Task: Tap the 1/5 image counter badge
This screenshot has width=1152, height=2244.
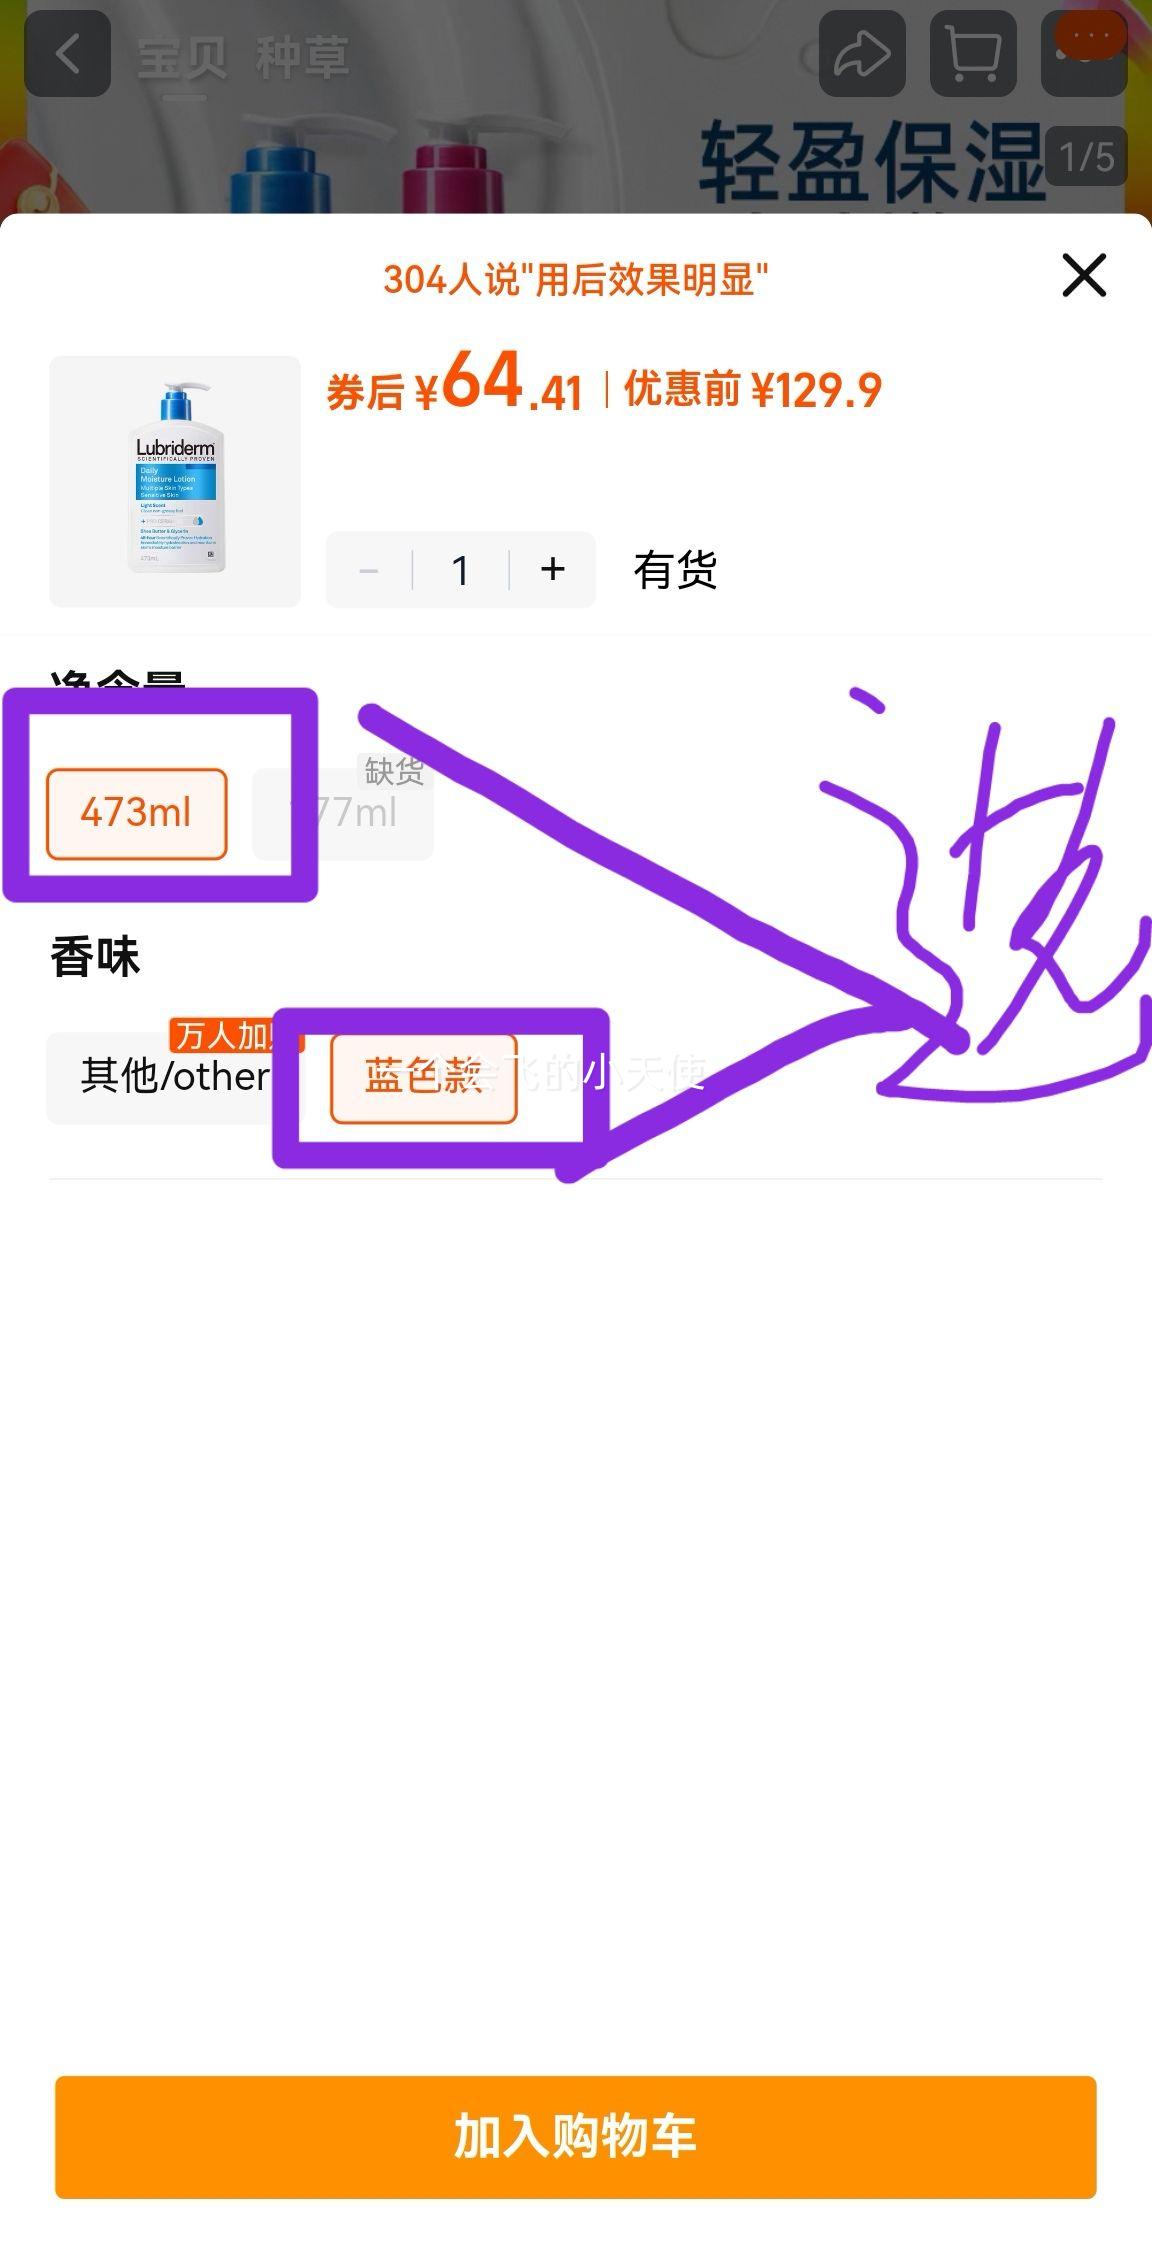Action: coord(1086,156)
